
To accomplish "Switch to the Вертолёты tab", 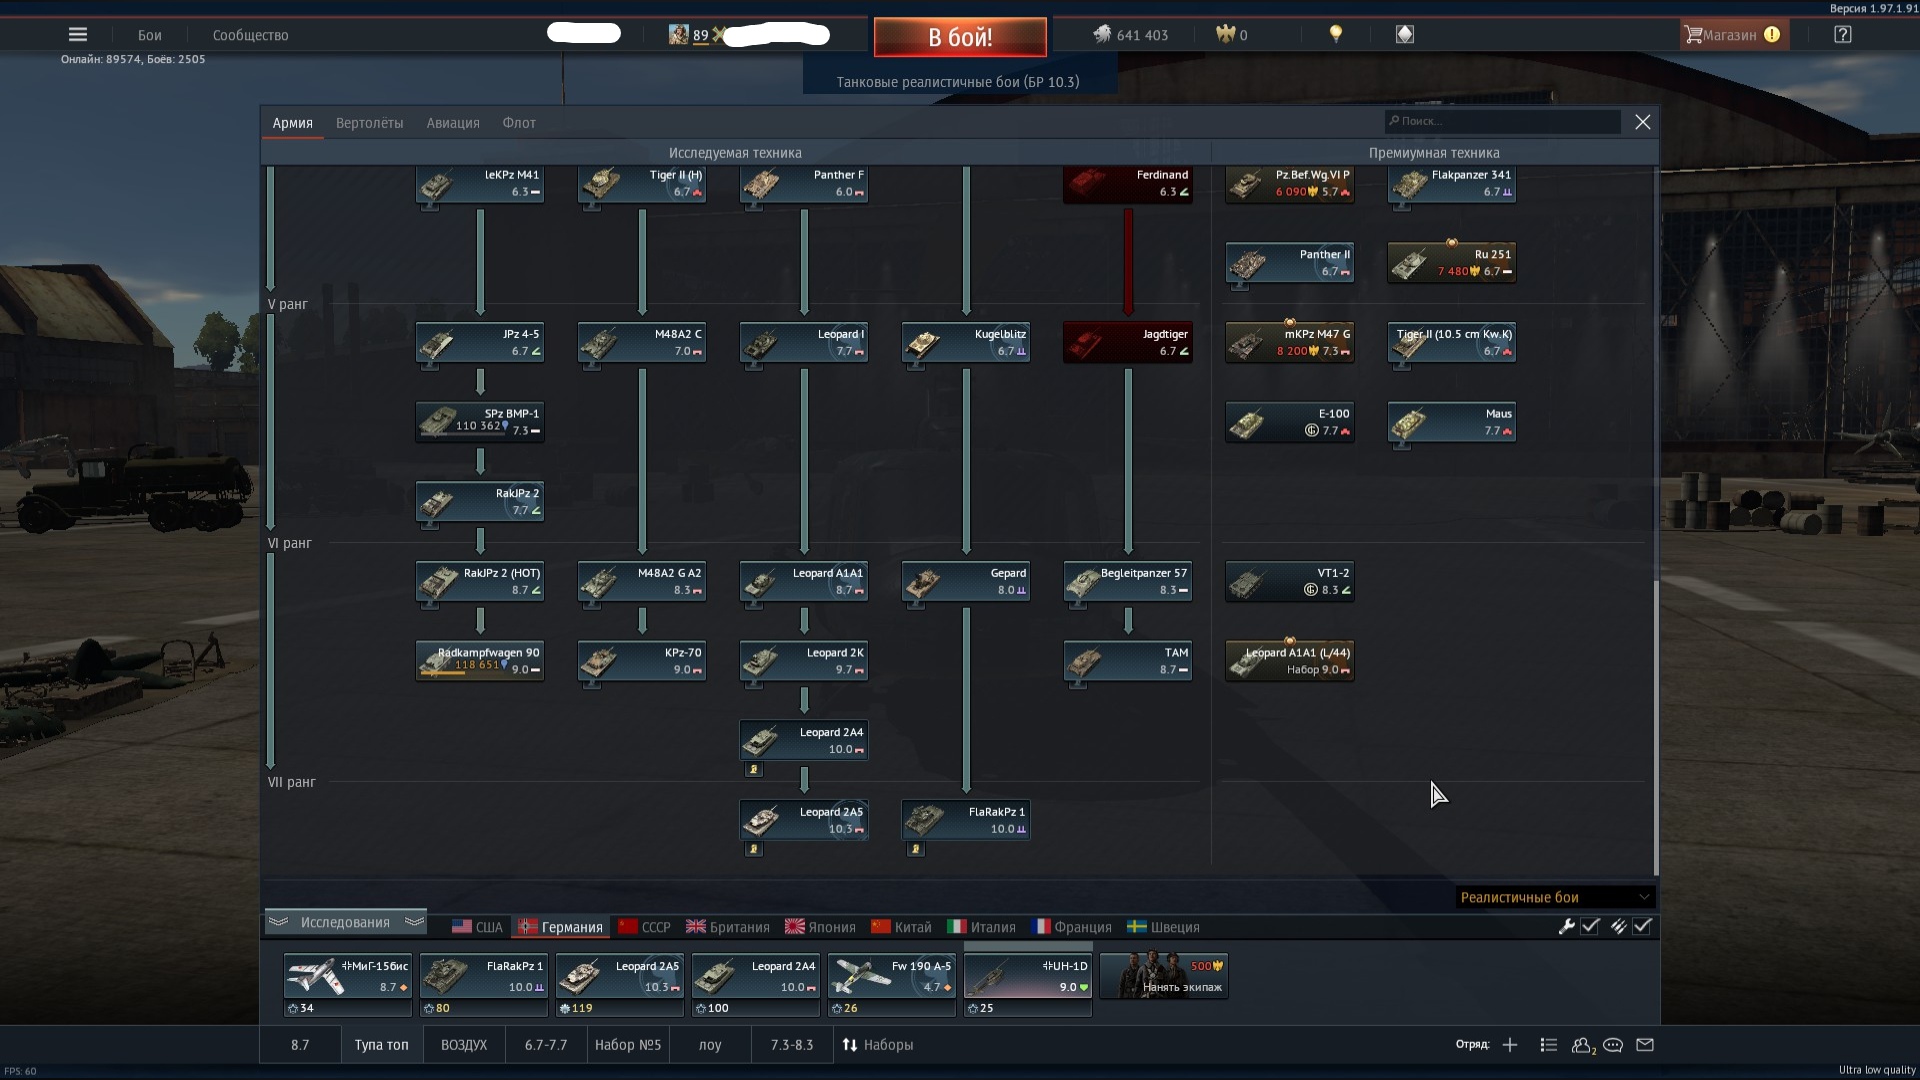I will click(x=370, y=123).
